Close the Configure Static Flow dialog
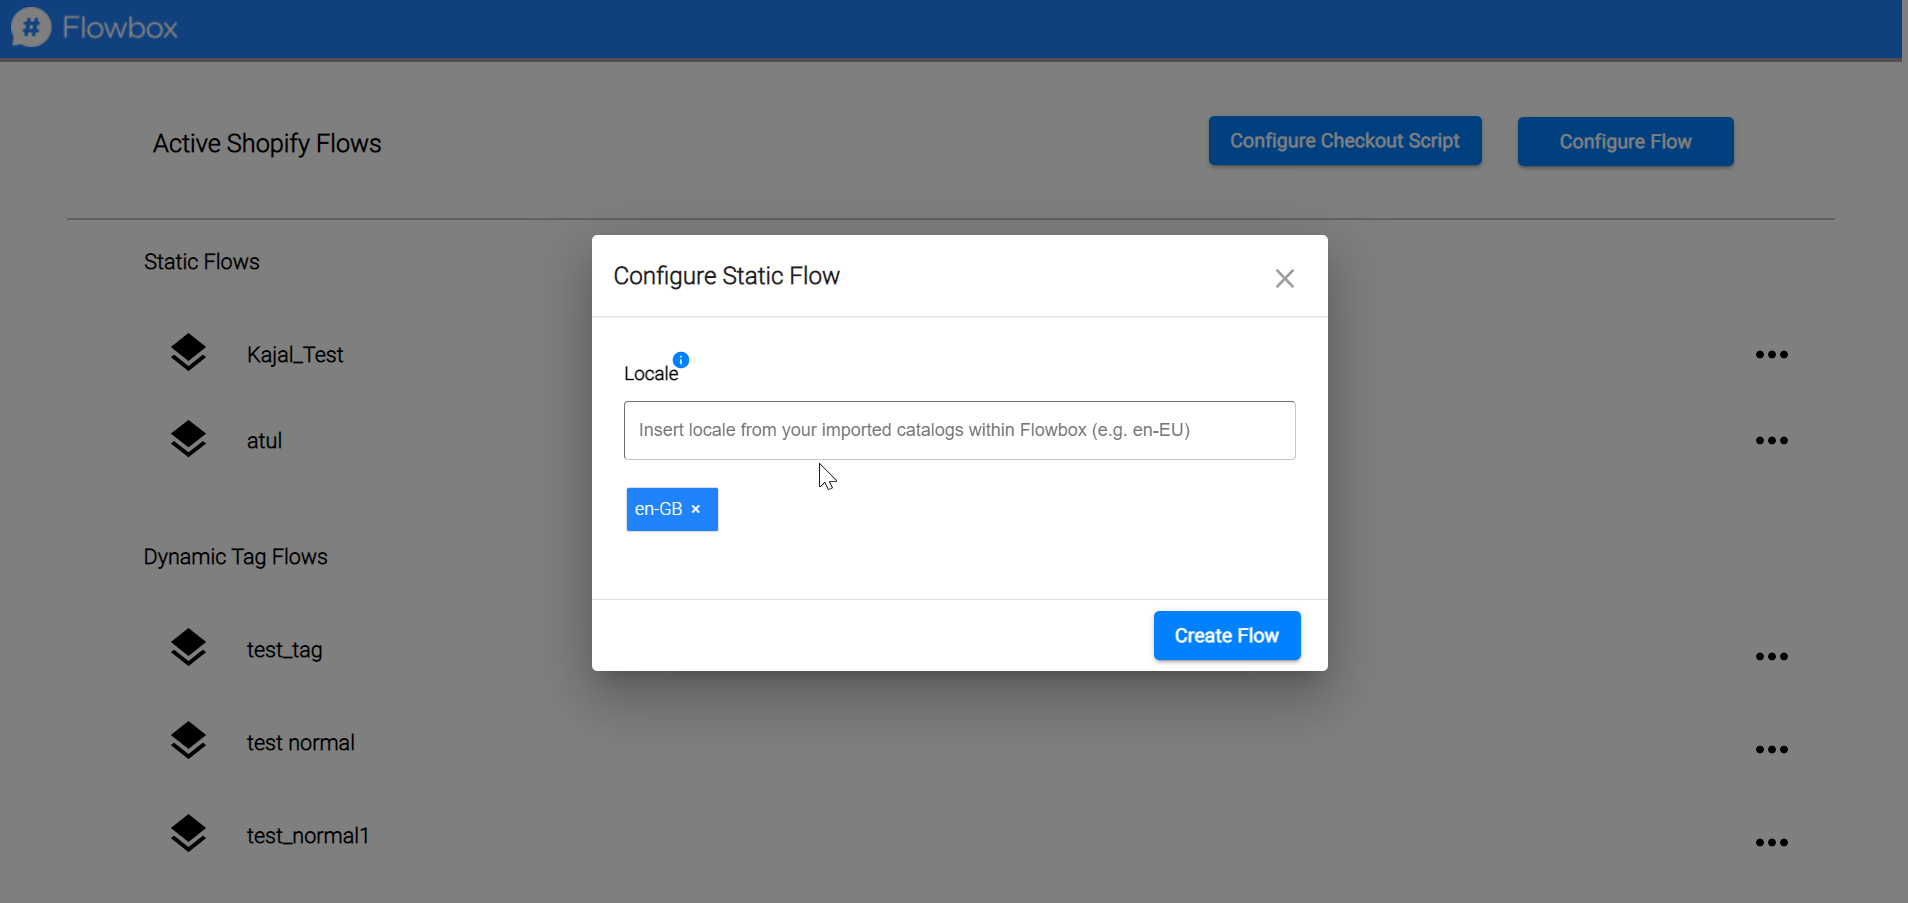The image size is (1908, 903). pos(1285,278)
